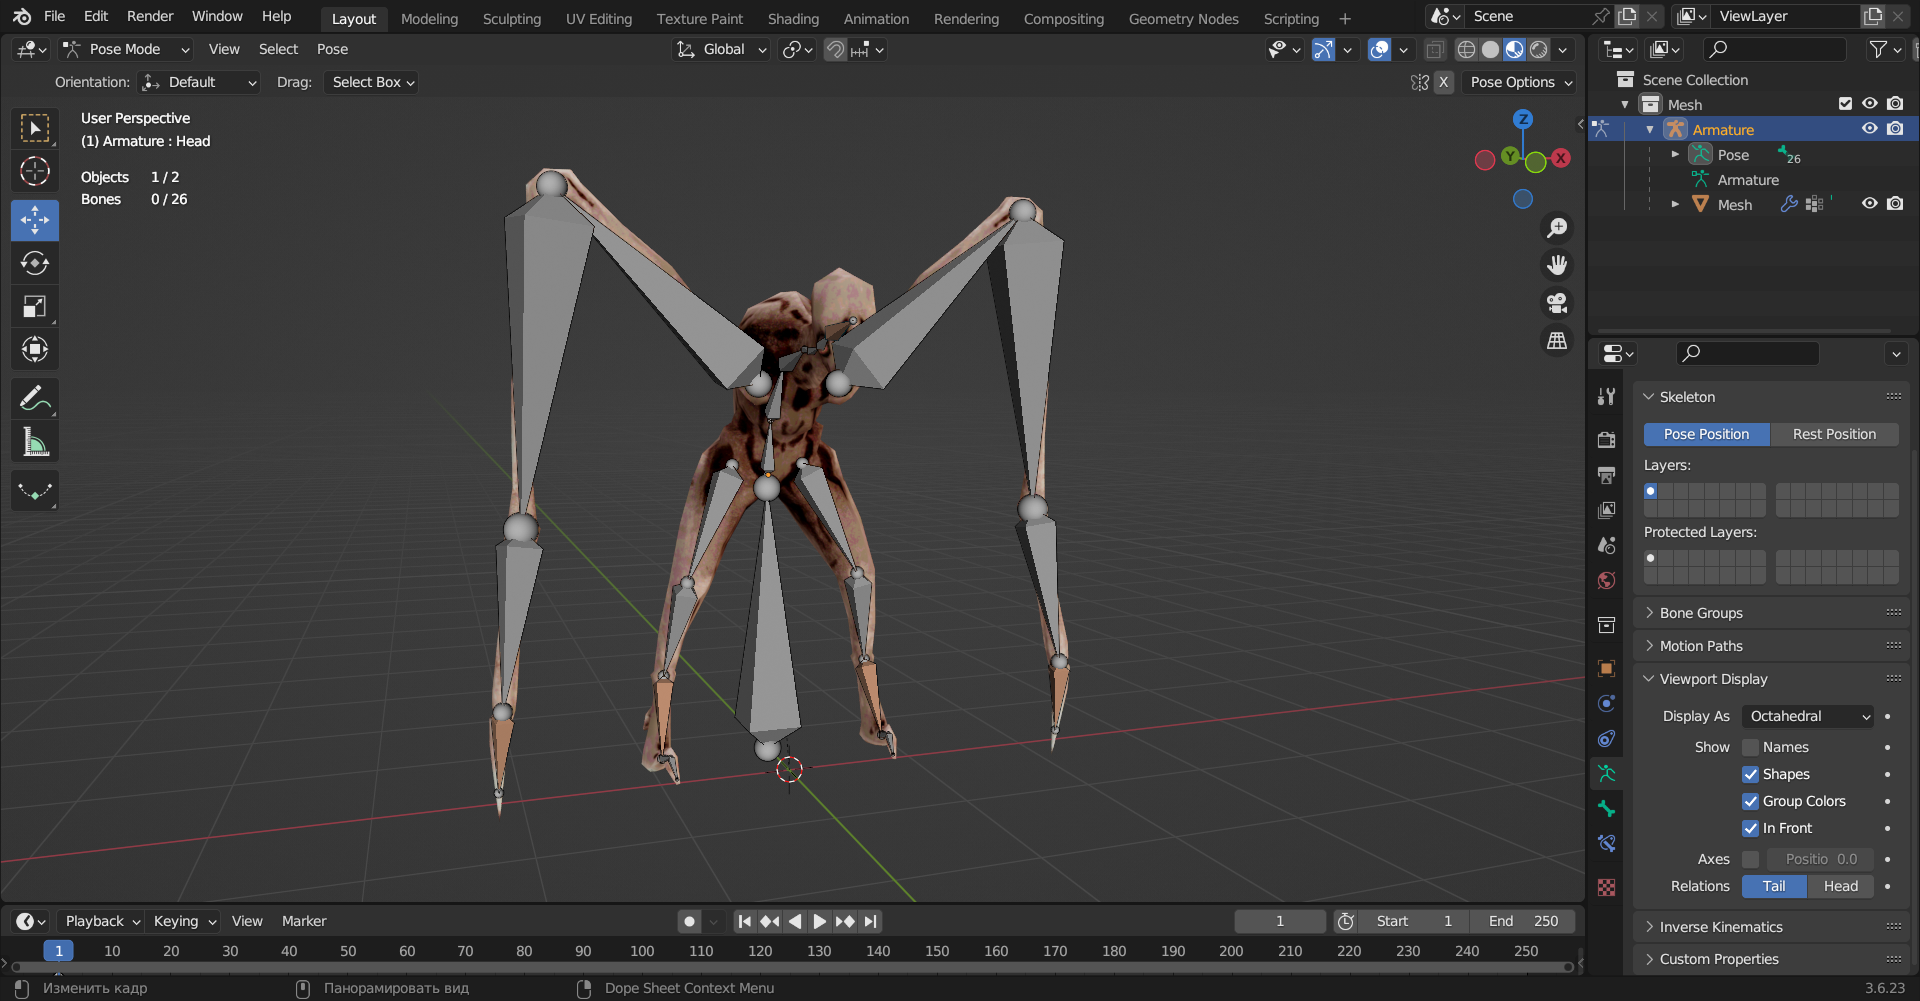The image size is (1920, 1001).
Task: Open the Pose Mode dropdown
Action: (125, 49)
